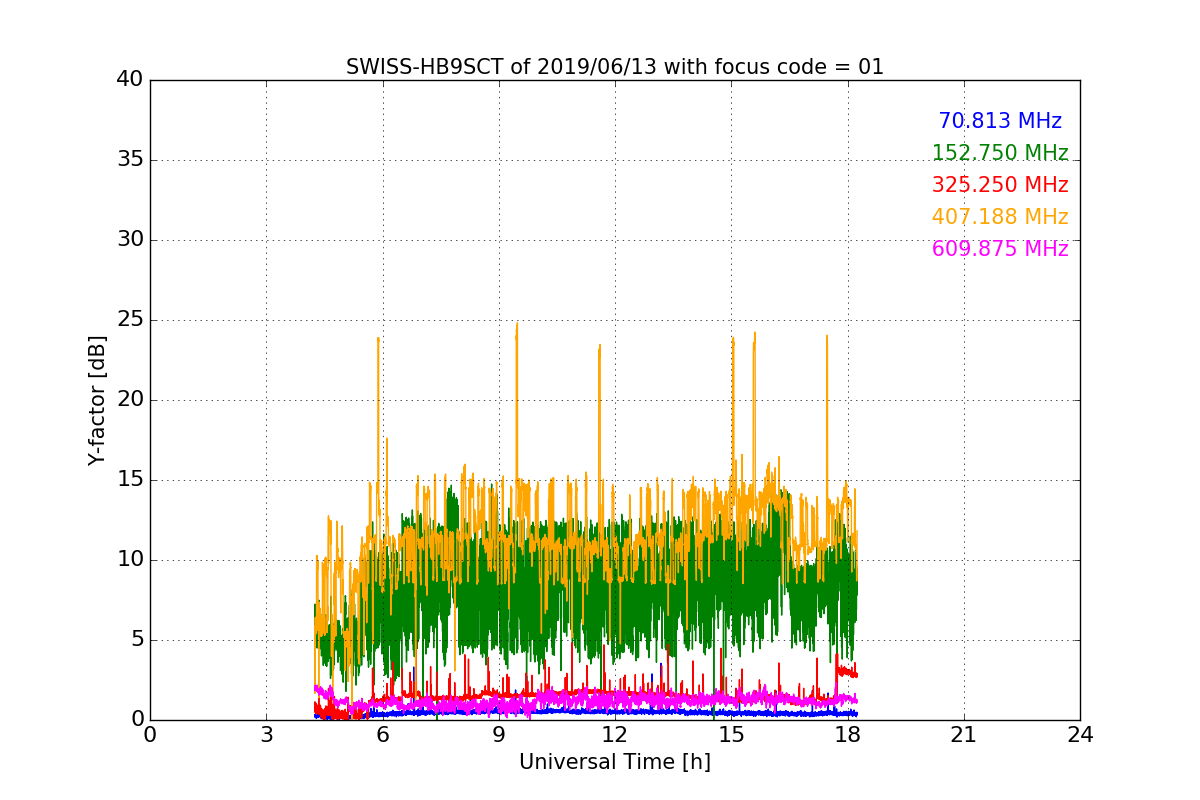The height and width of the screenshot is (800, 1200).
Task: Click the y-axis tick label 35
Action: click(130, 160)
